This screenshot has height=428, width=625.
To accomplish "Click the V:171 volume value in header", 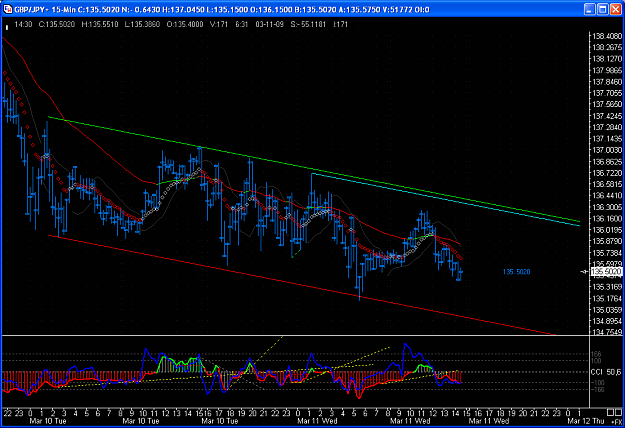I will [x=218, y=24].
